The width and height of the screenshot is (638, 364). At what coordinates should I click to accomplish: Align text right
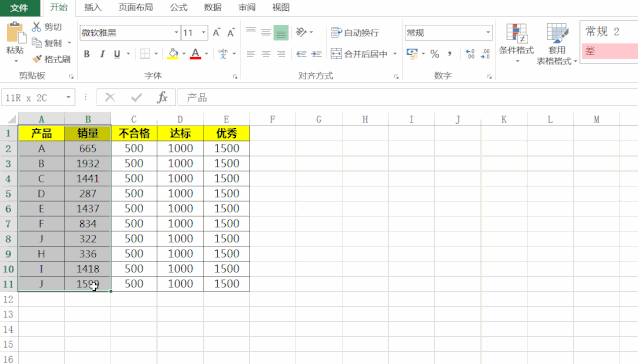pyautogui.click(x=281, y=54)
